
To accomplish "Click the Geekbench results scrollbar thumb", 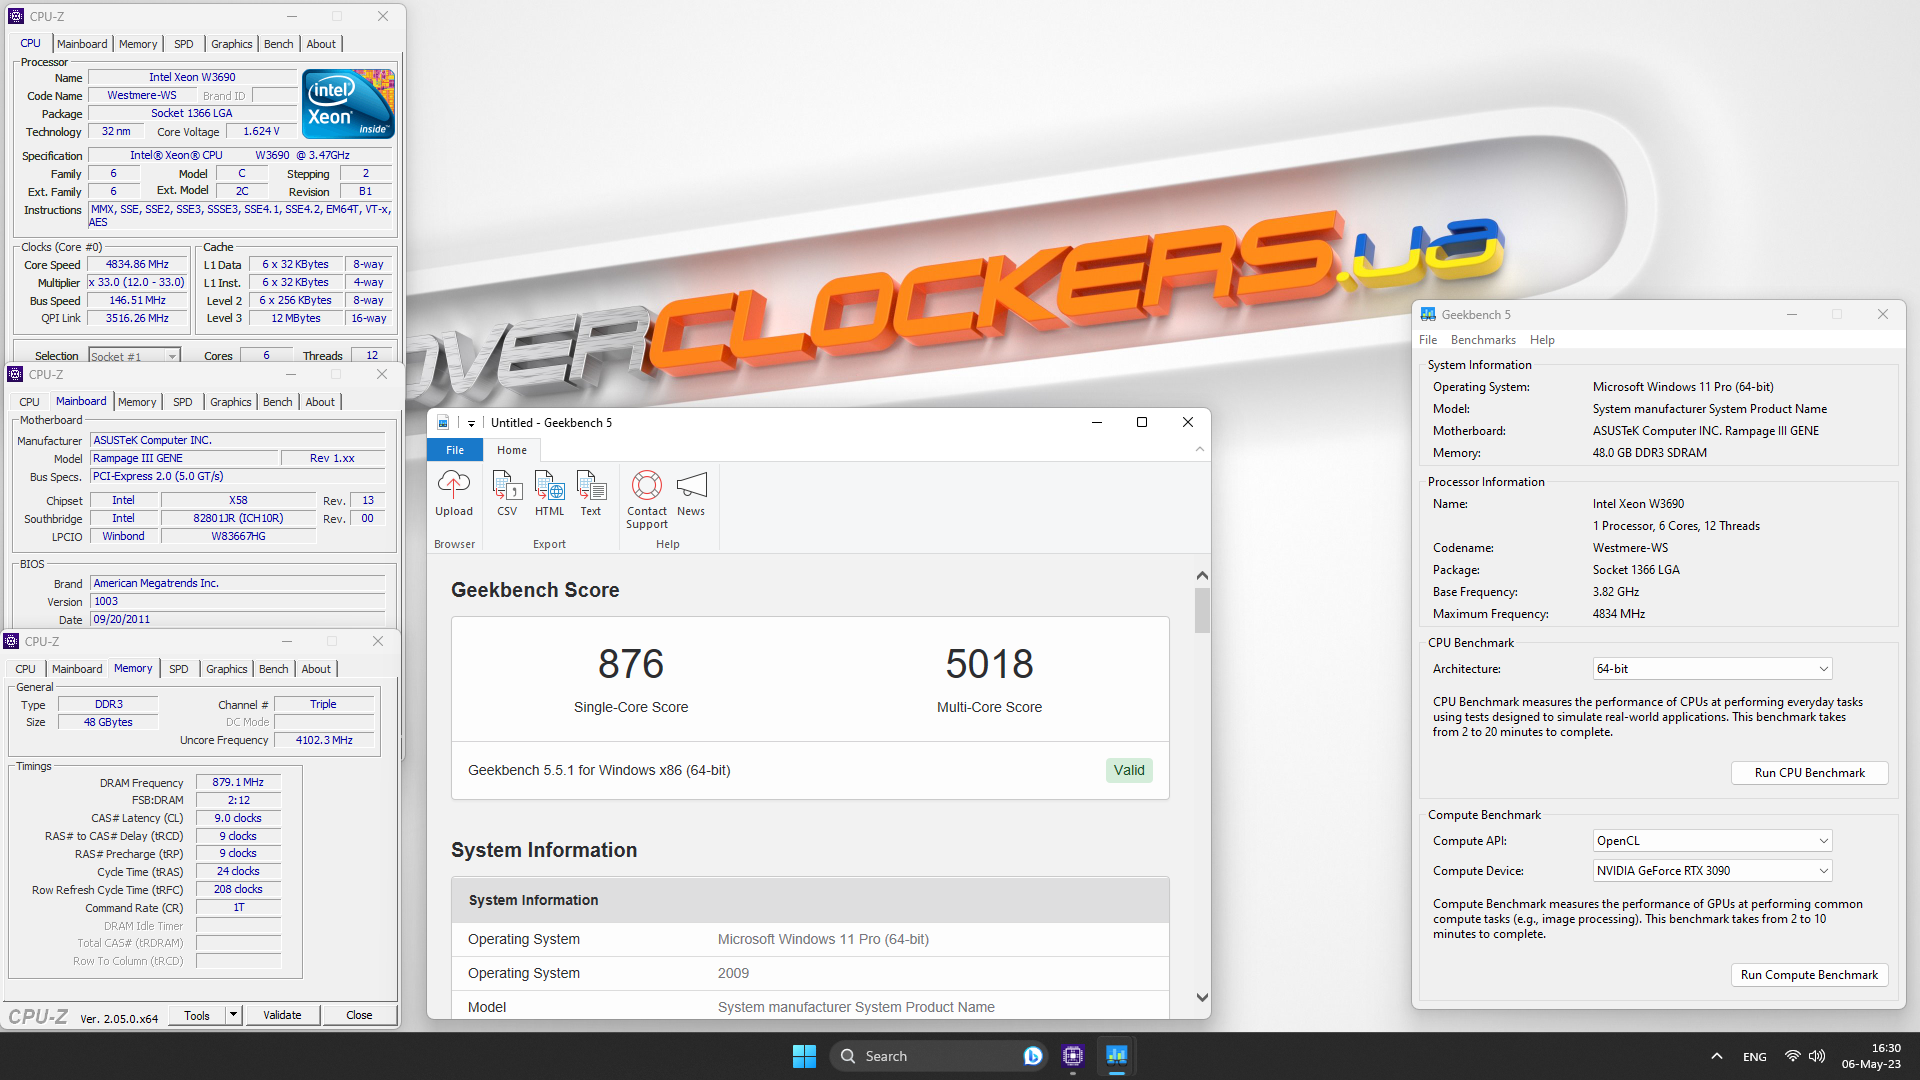I will pos(1202,610).
